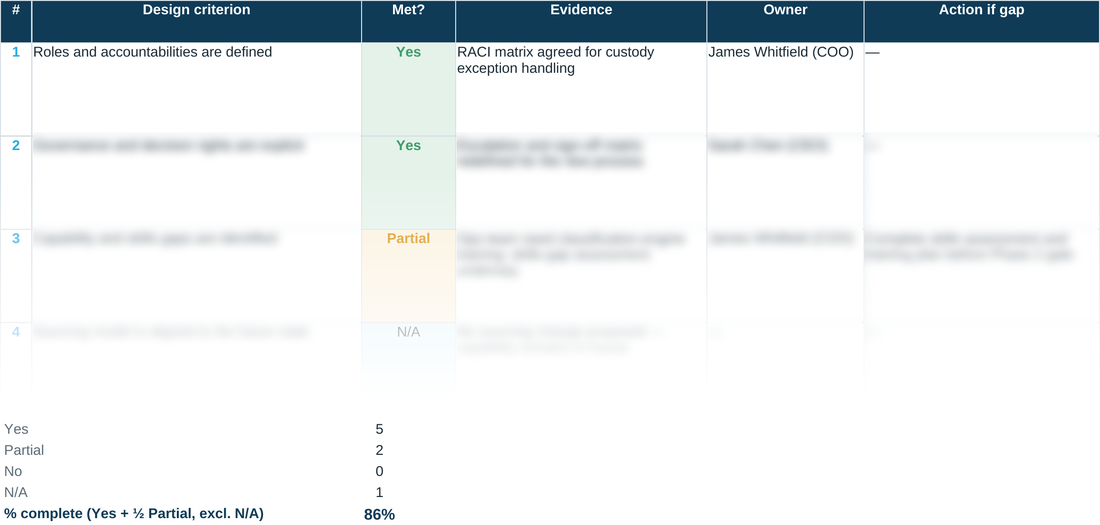Click the Roles and accountabilities criterion cell
1100x525 pixels.
196,89
